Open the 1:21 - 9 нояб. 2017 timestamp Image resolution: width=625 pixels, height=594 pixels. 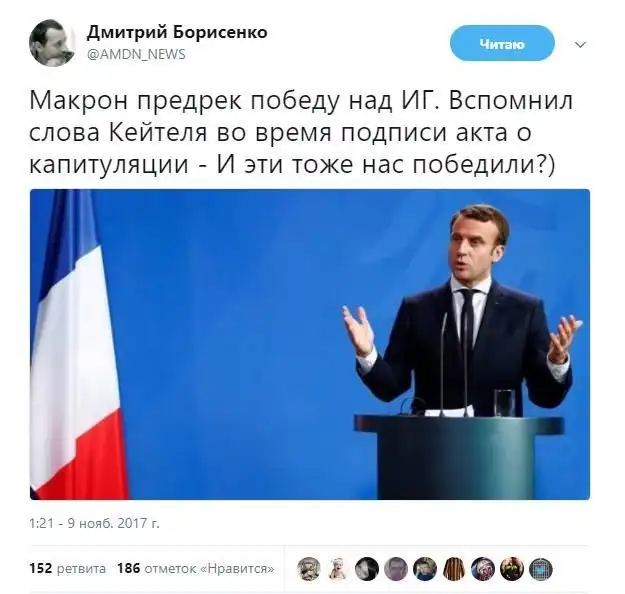coord(94,523)
